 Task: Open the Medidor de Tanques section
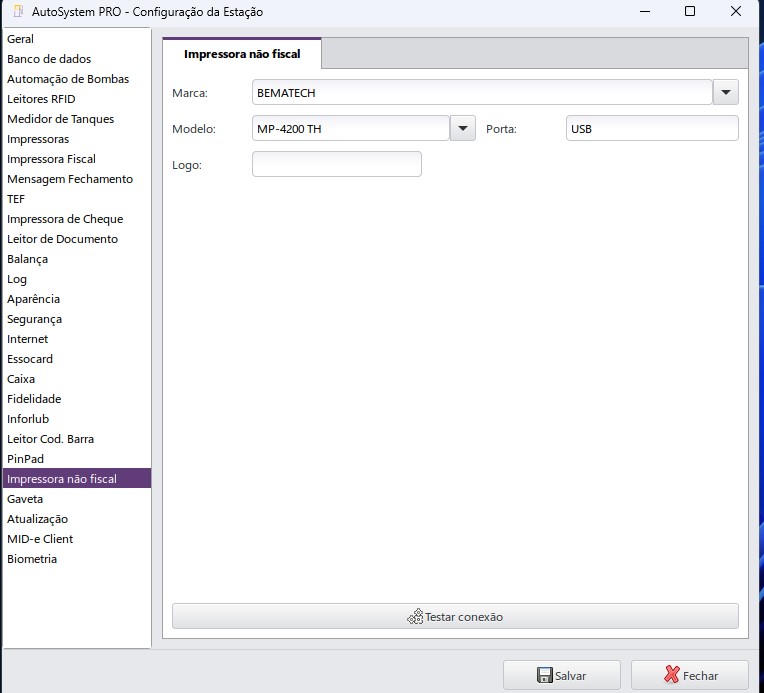(61, 119)
